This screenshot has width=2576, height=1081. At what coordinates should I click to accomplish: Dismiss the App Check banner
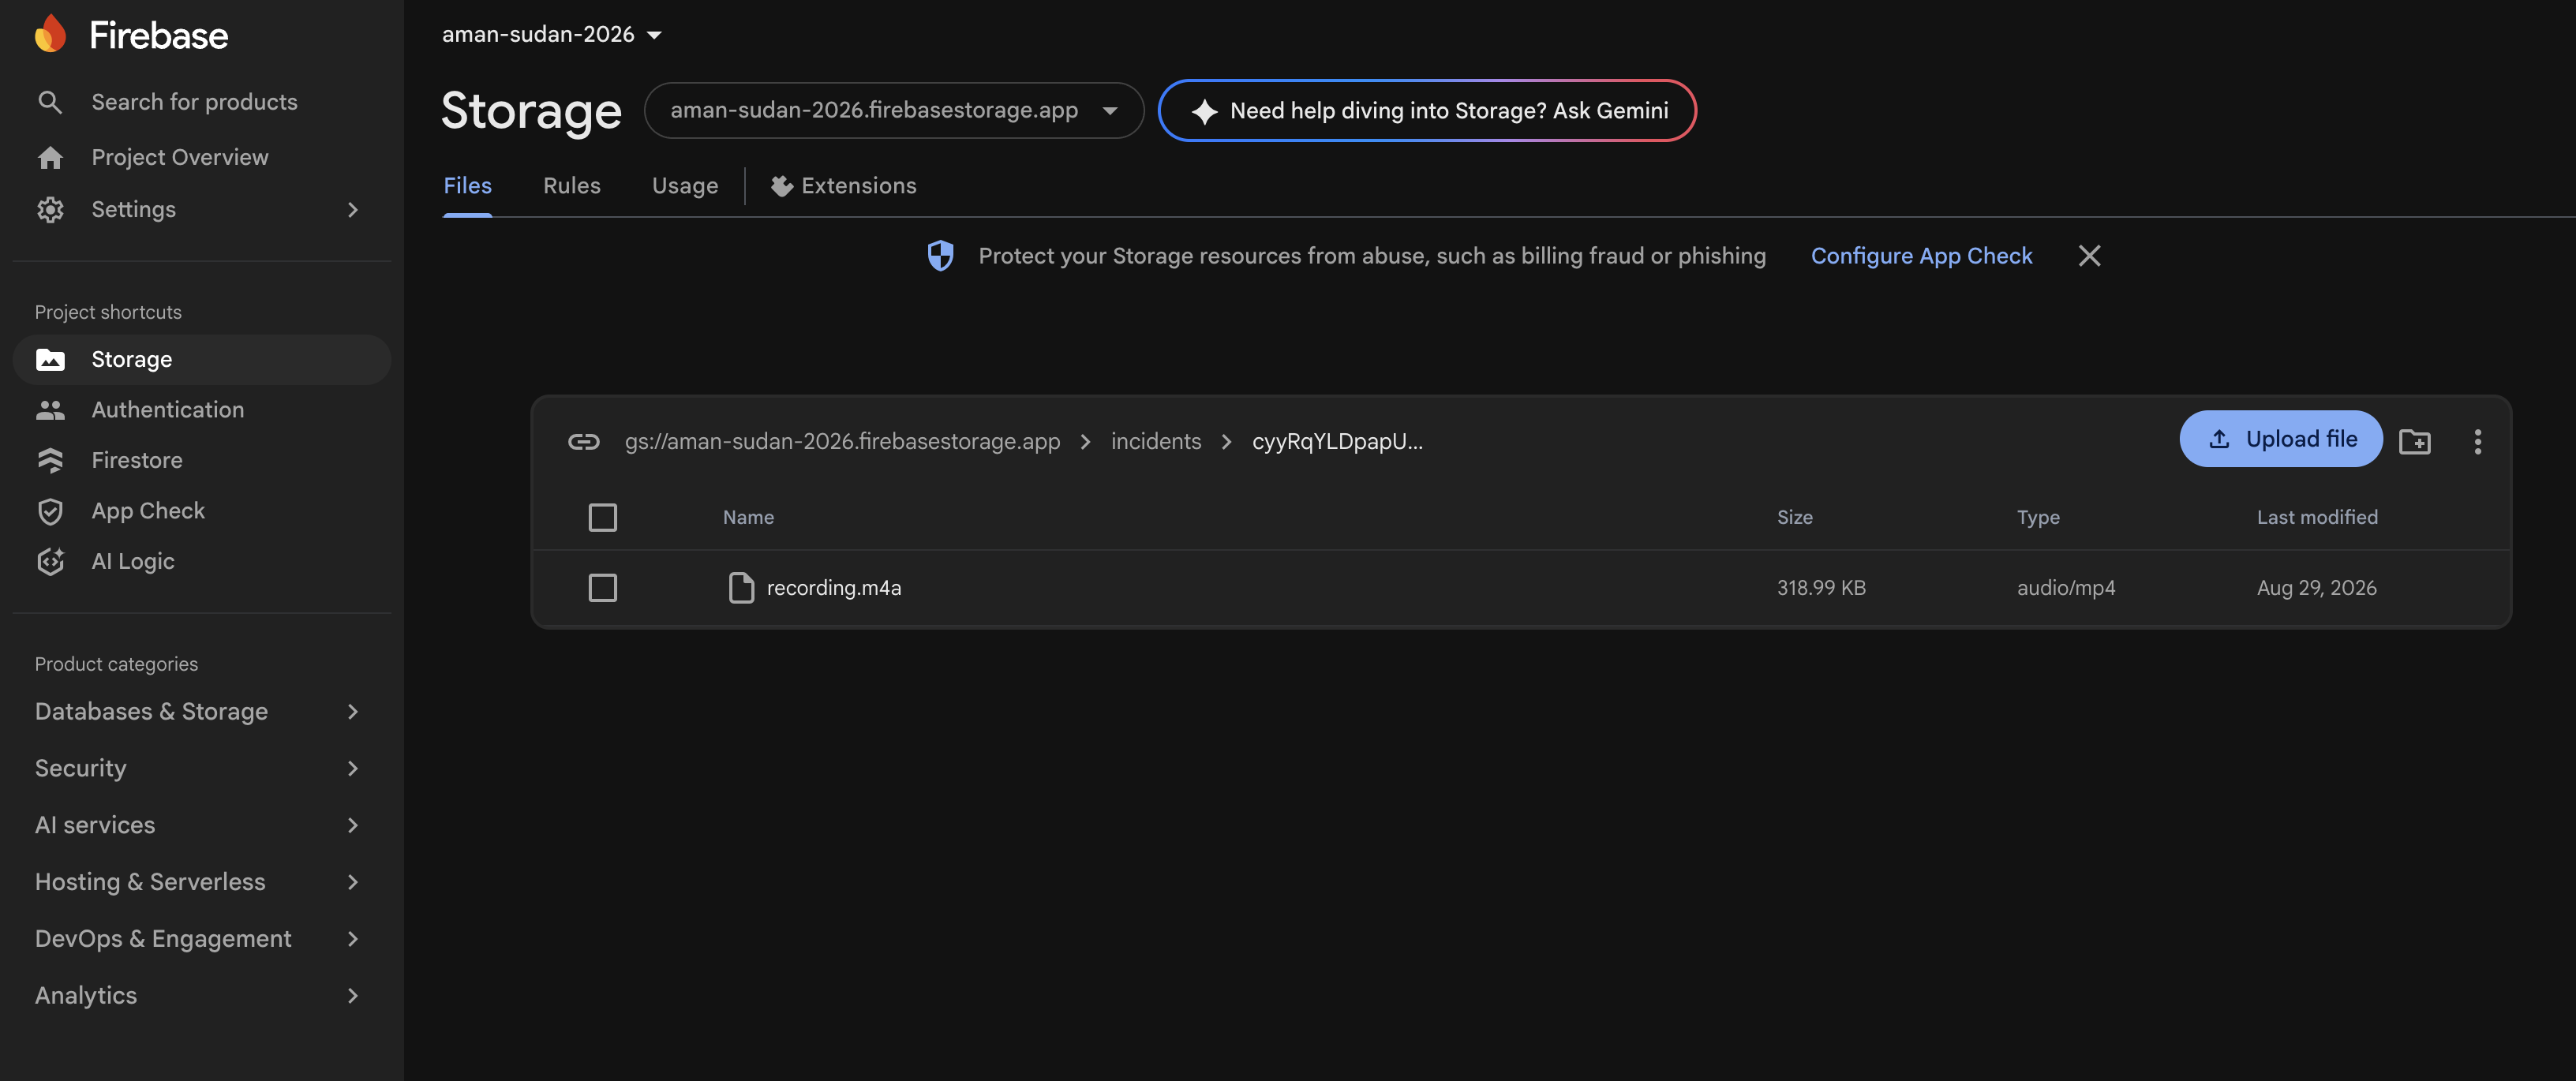coord(2089,256)
